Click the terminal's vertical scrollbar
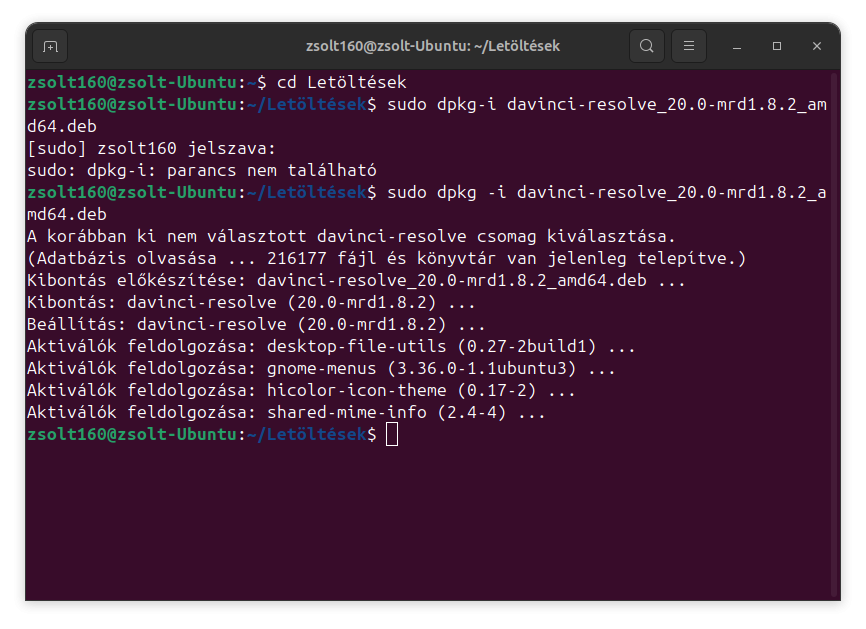 [x=834, y=330]
